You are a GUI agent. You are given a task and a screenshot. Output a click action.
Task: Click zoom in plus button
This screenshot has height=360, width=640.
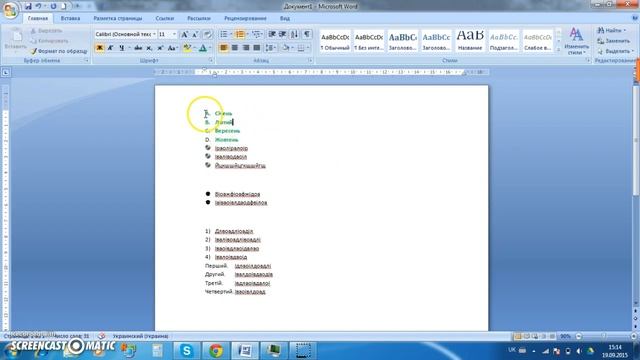point(633,336)
